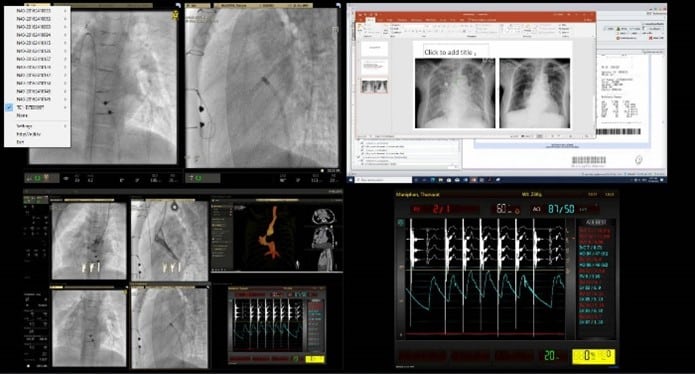The image size is (695, 374).
Task: Click the green icon under the left fluoroscopy view
Action: click(38, 178)
